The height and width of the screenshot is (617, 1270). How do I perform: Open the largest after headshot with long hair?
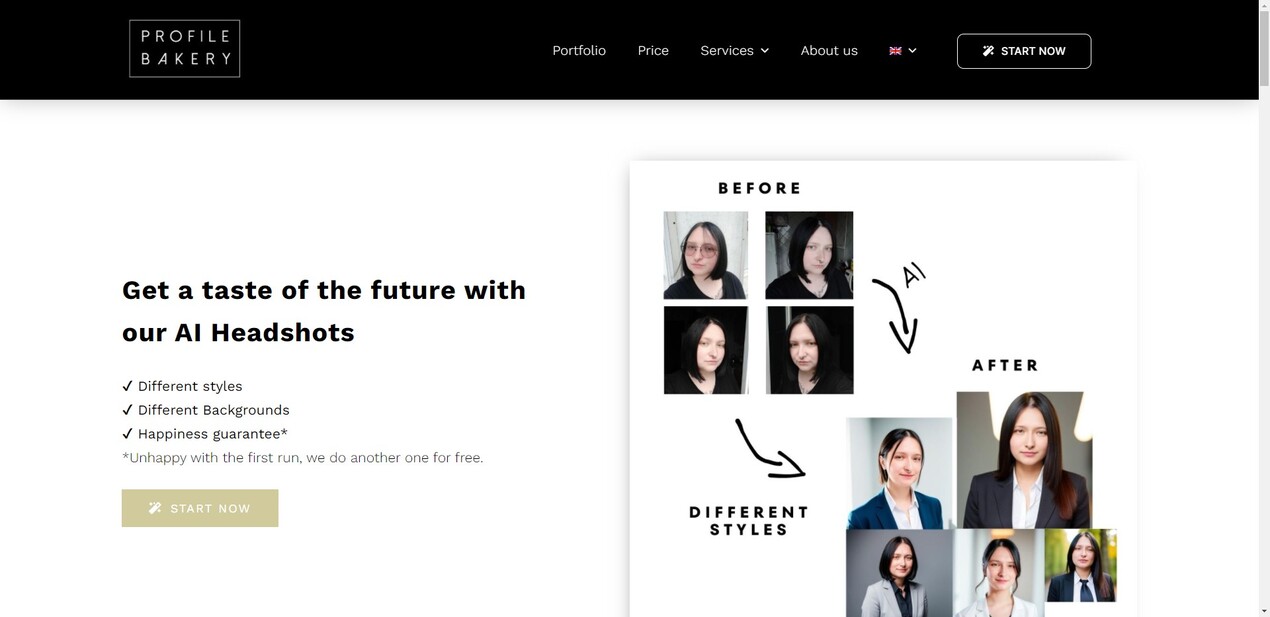point(1024,460)
